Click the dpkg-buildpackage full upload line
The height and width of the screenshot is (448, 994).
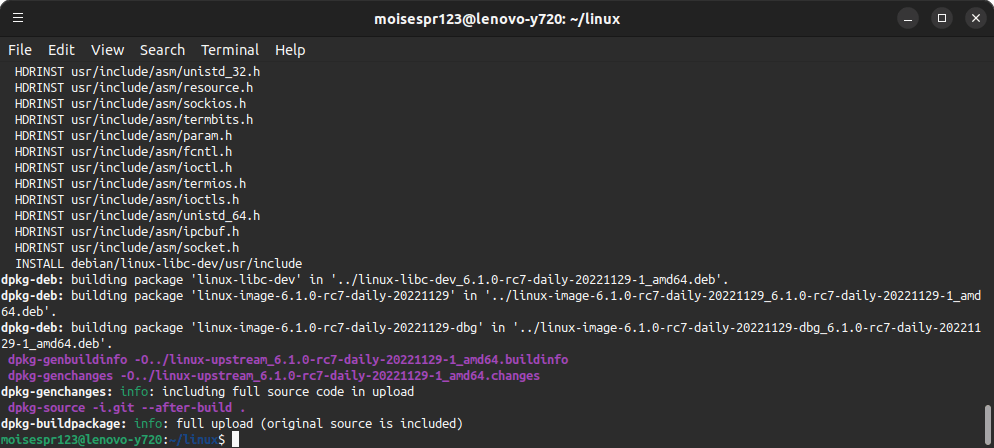(232, 423)
